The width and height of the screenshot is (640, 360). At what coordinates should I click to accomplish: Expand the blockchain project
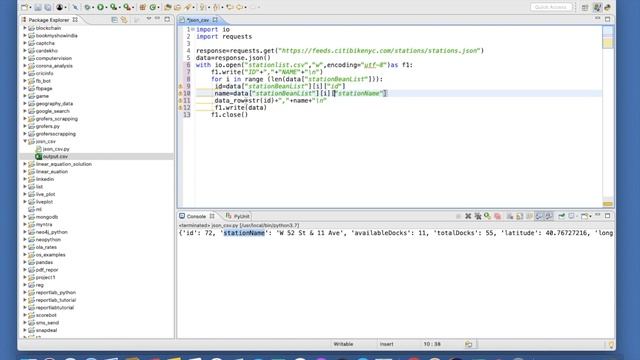pyautogui.click(x=25, y=28)
